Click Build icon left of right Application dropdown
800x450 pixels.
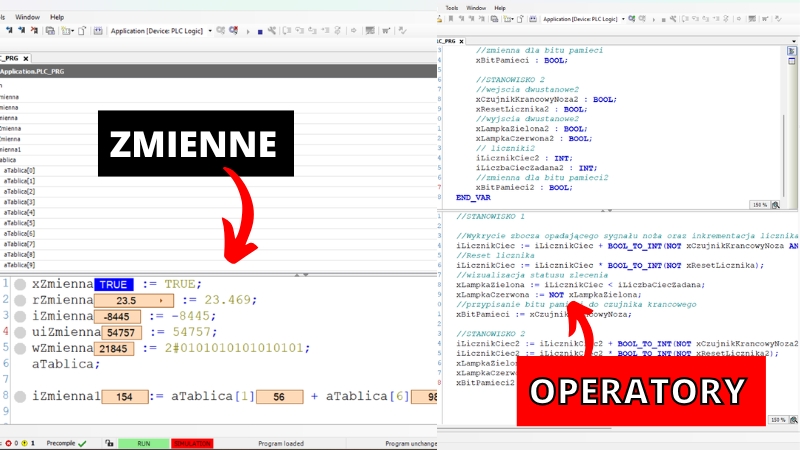point(533,19)
